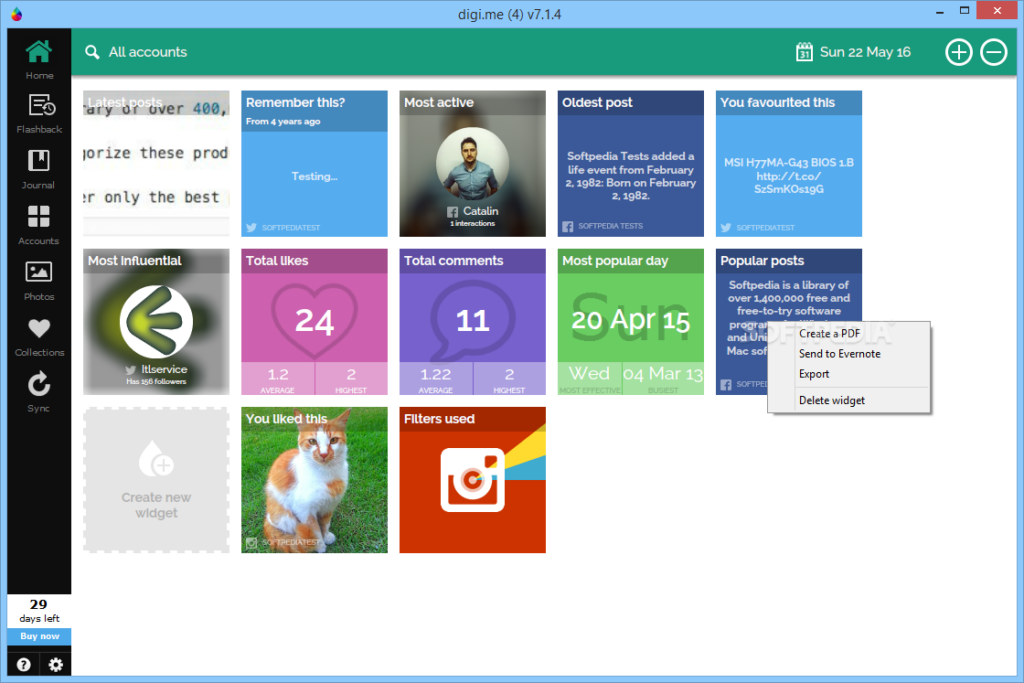Click the Buy now banner
Screen dimensions: 1024x683
pos(38,637)
